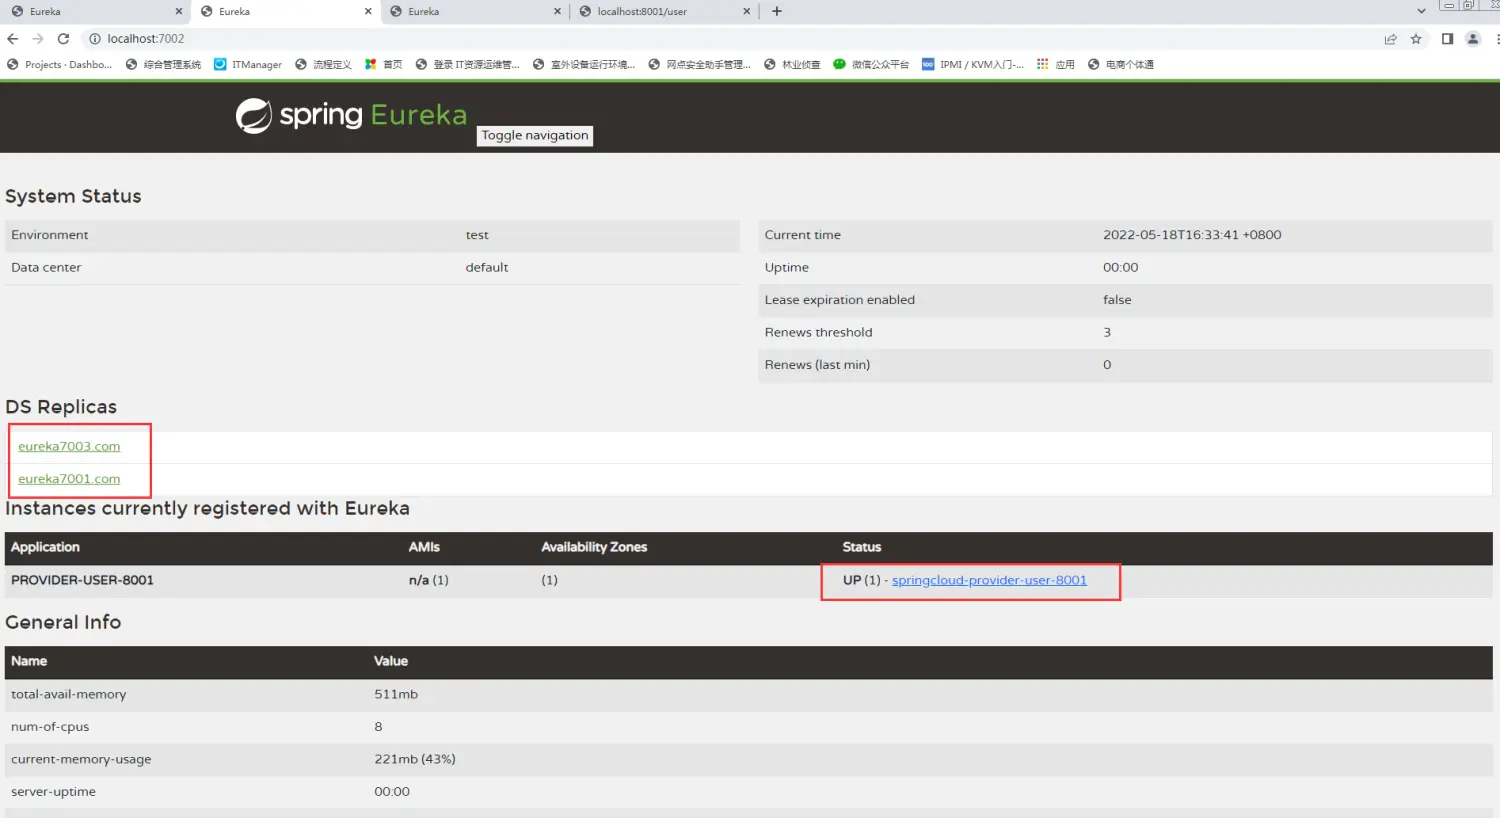1500x818 pixels.
Task: Click the Toggle navigation button
Action: click(x=535, y=135)
